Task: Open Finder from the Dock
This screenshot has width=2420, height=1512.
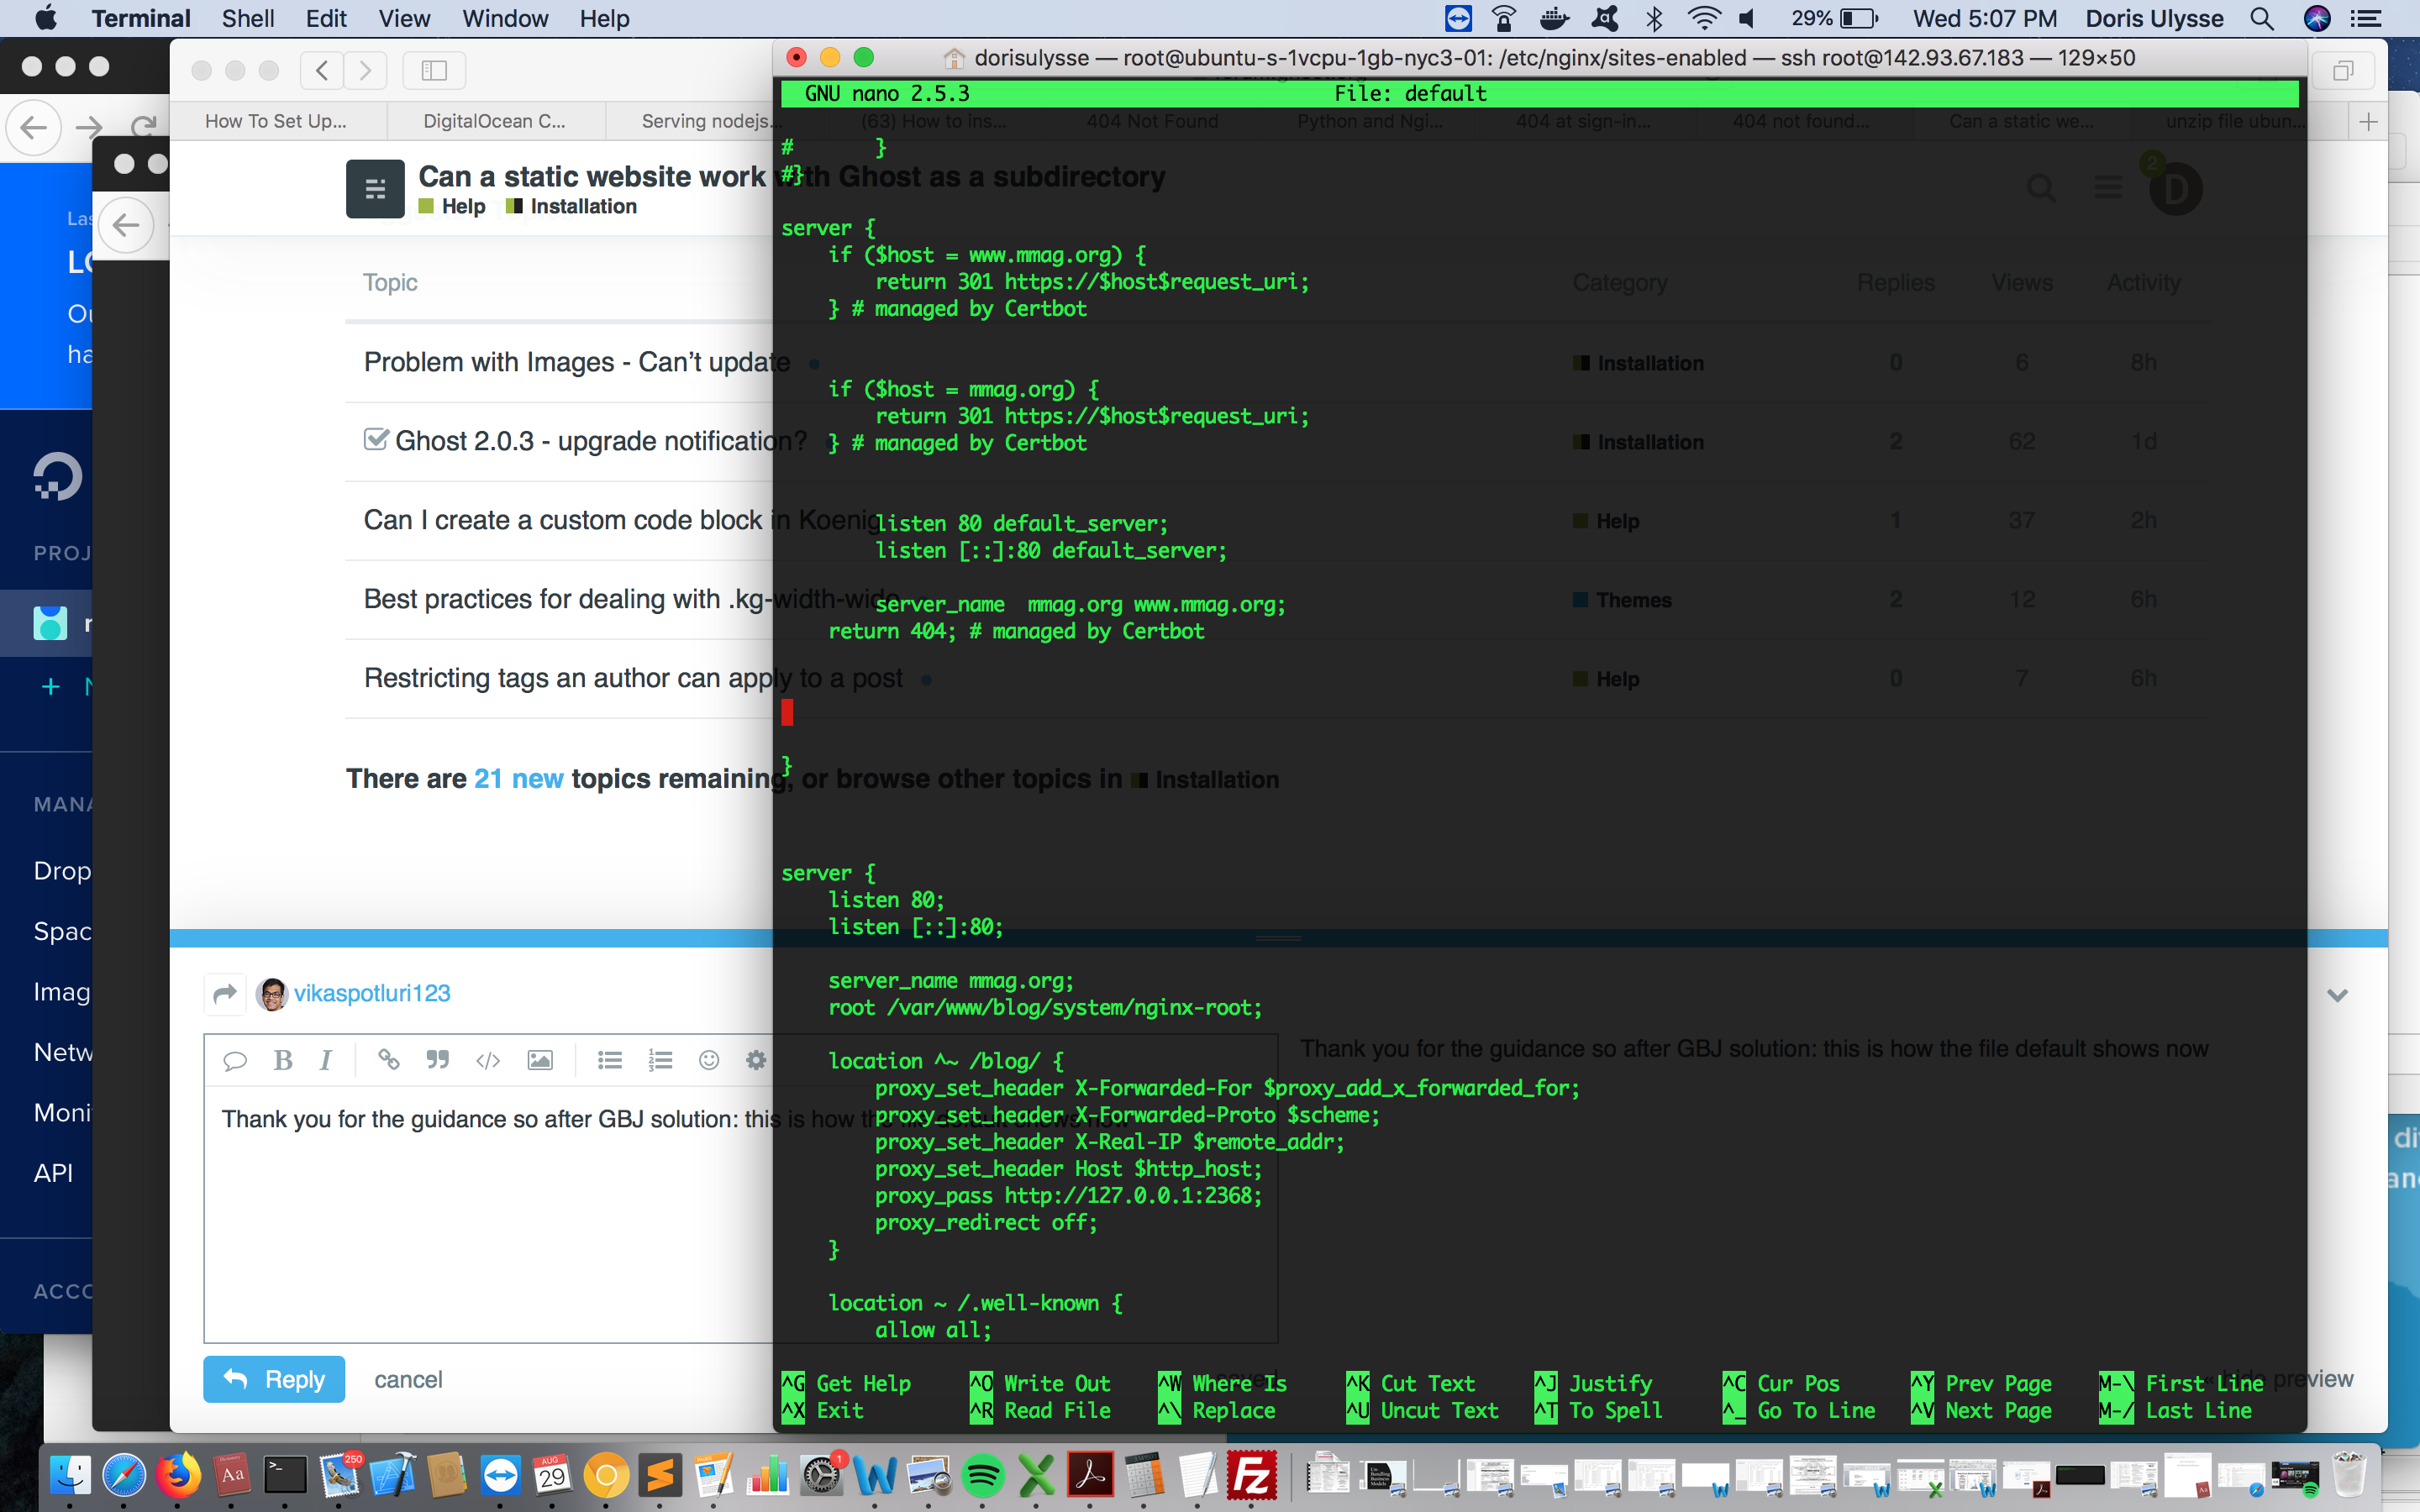Action: click(70, 1475)
